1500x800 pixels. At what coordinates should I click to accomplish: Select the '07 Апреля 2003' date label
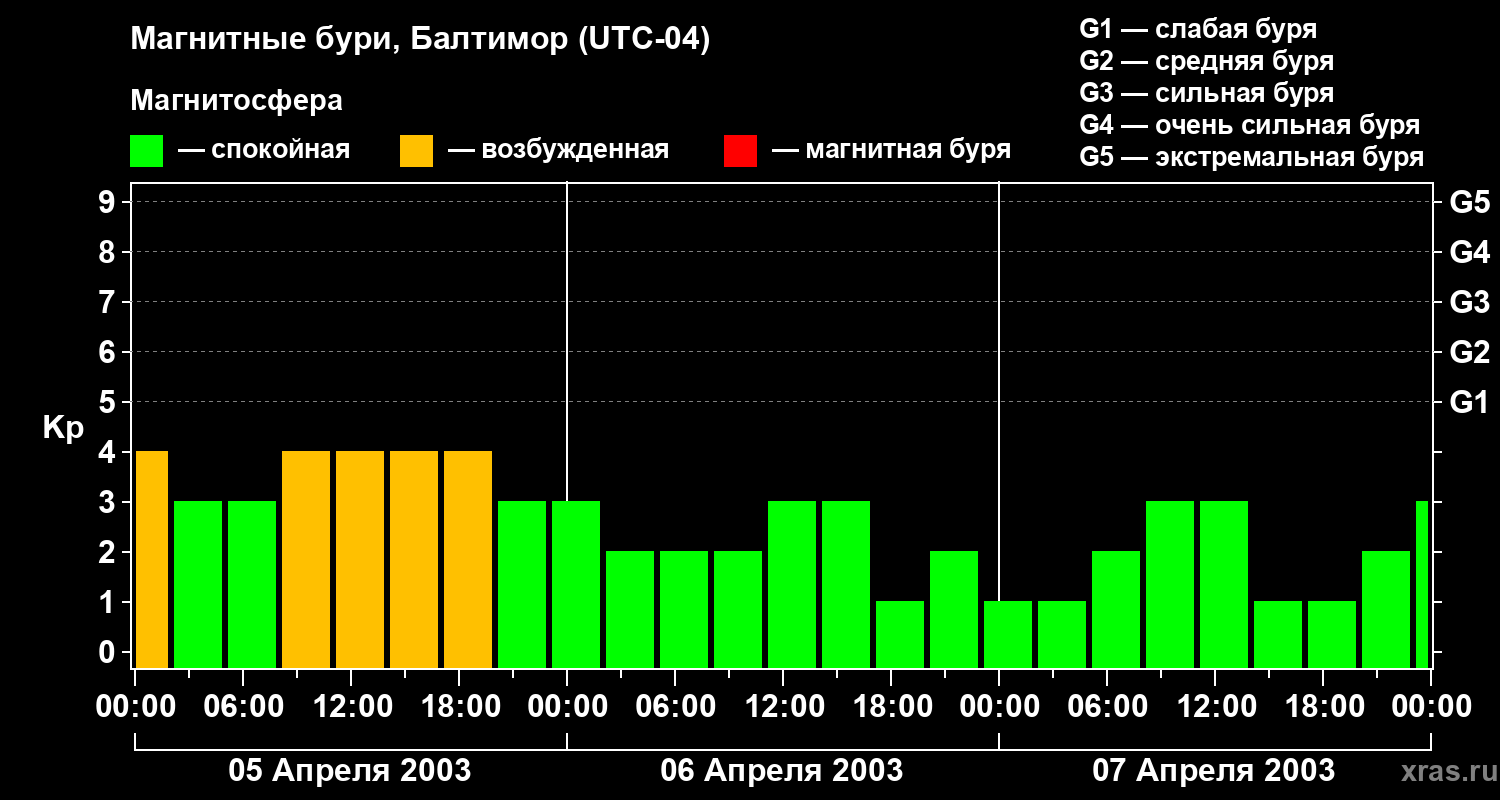coord(1213,770)
